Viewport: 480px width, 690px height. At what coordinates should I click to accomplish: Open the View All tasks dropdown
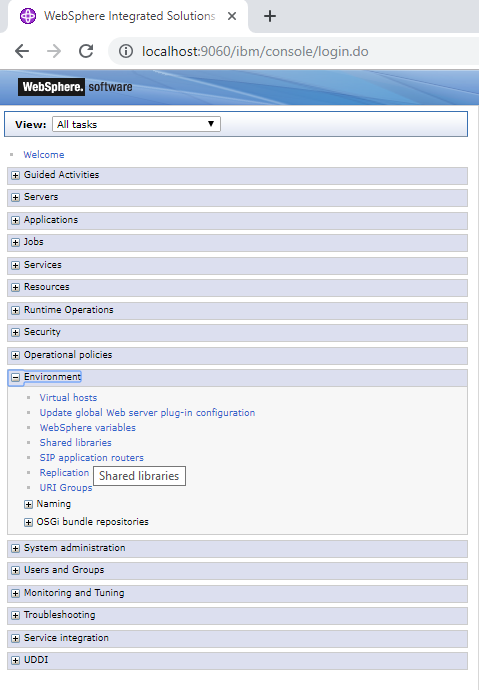136,124
